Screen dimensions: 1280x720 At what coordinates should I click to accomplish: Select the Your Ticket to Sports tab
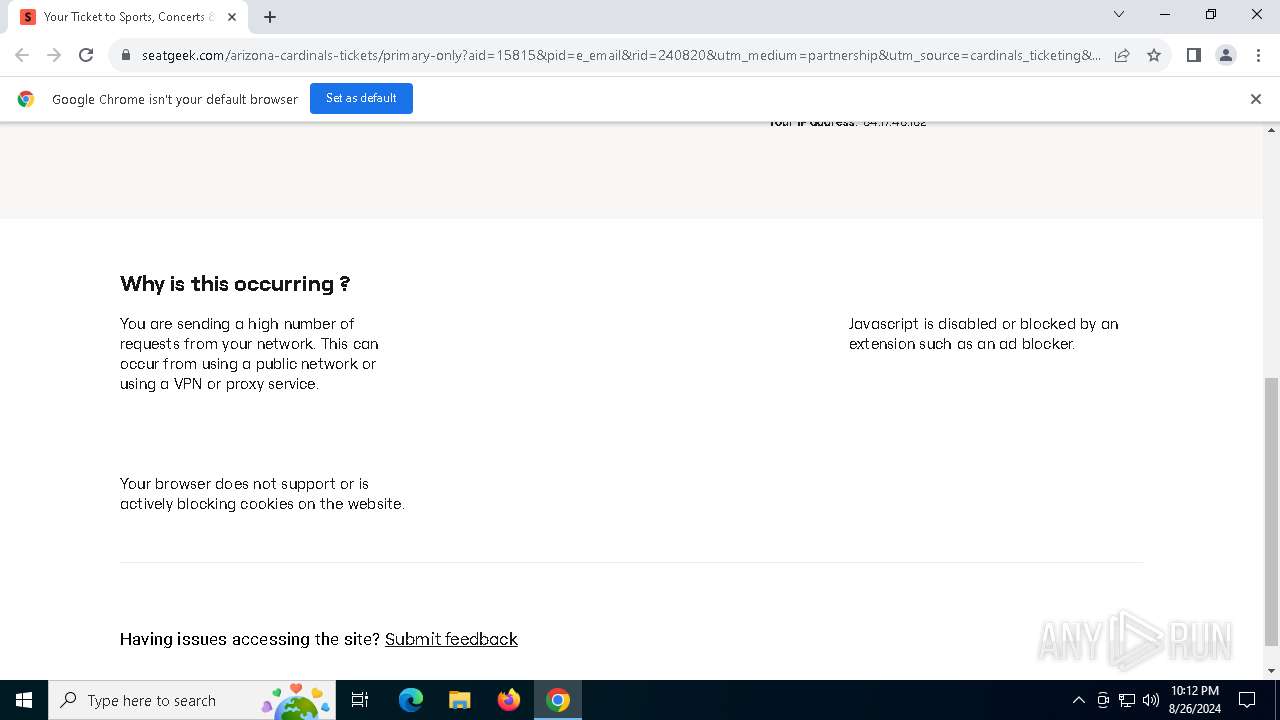coord(130,17)
